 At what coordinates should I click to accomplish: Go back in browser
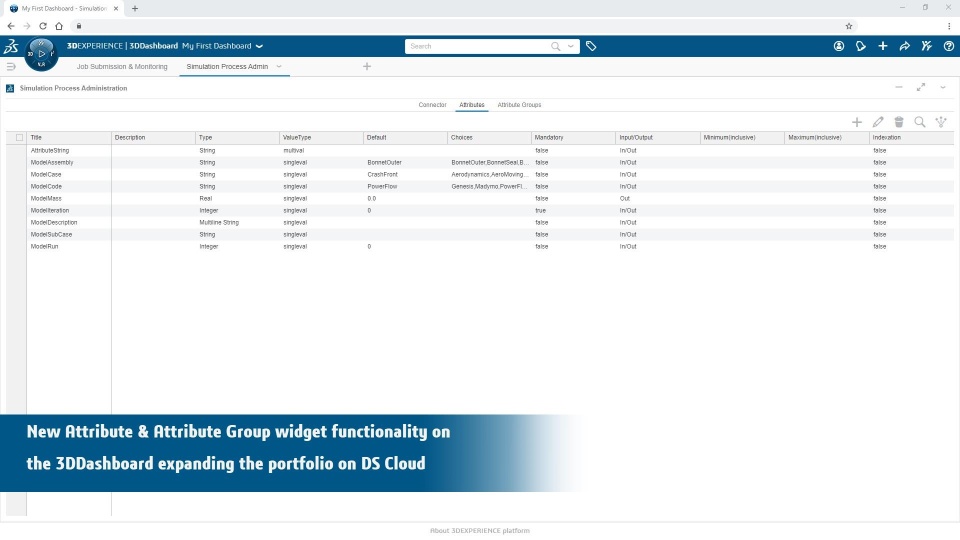click(x=11, y=26)
